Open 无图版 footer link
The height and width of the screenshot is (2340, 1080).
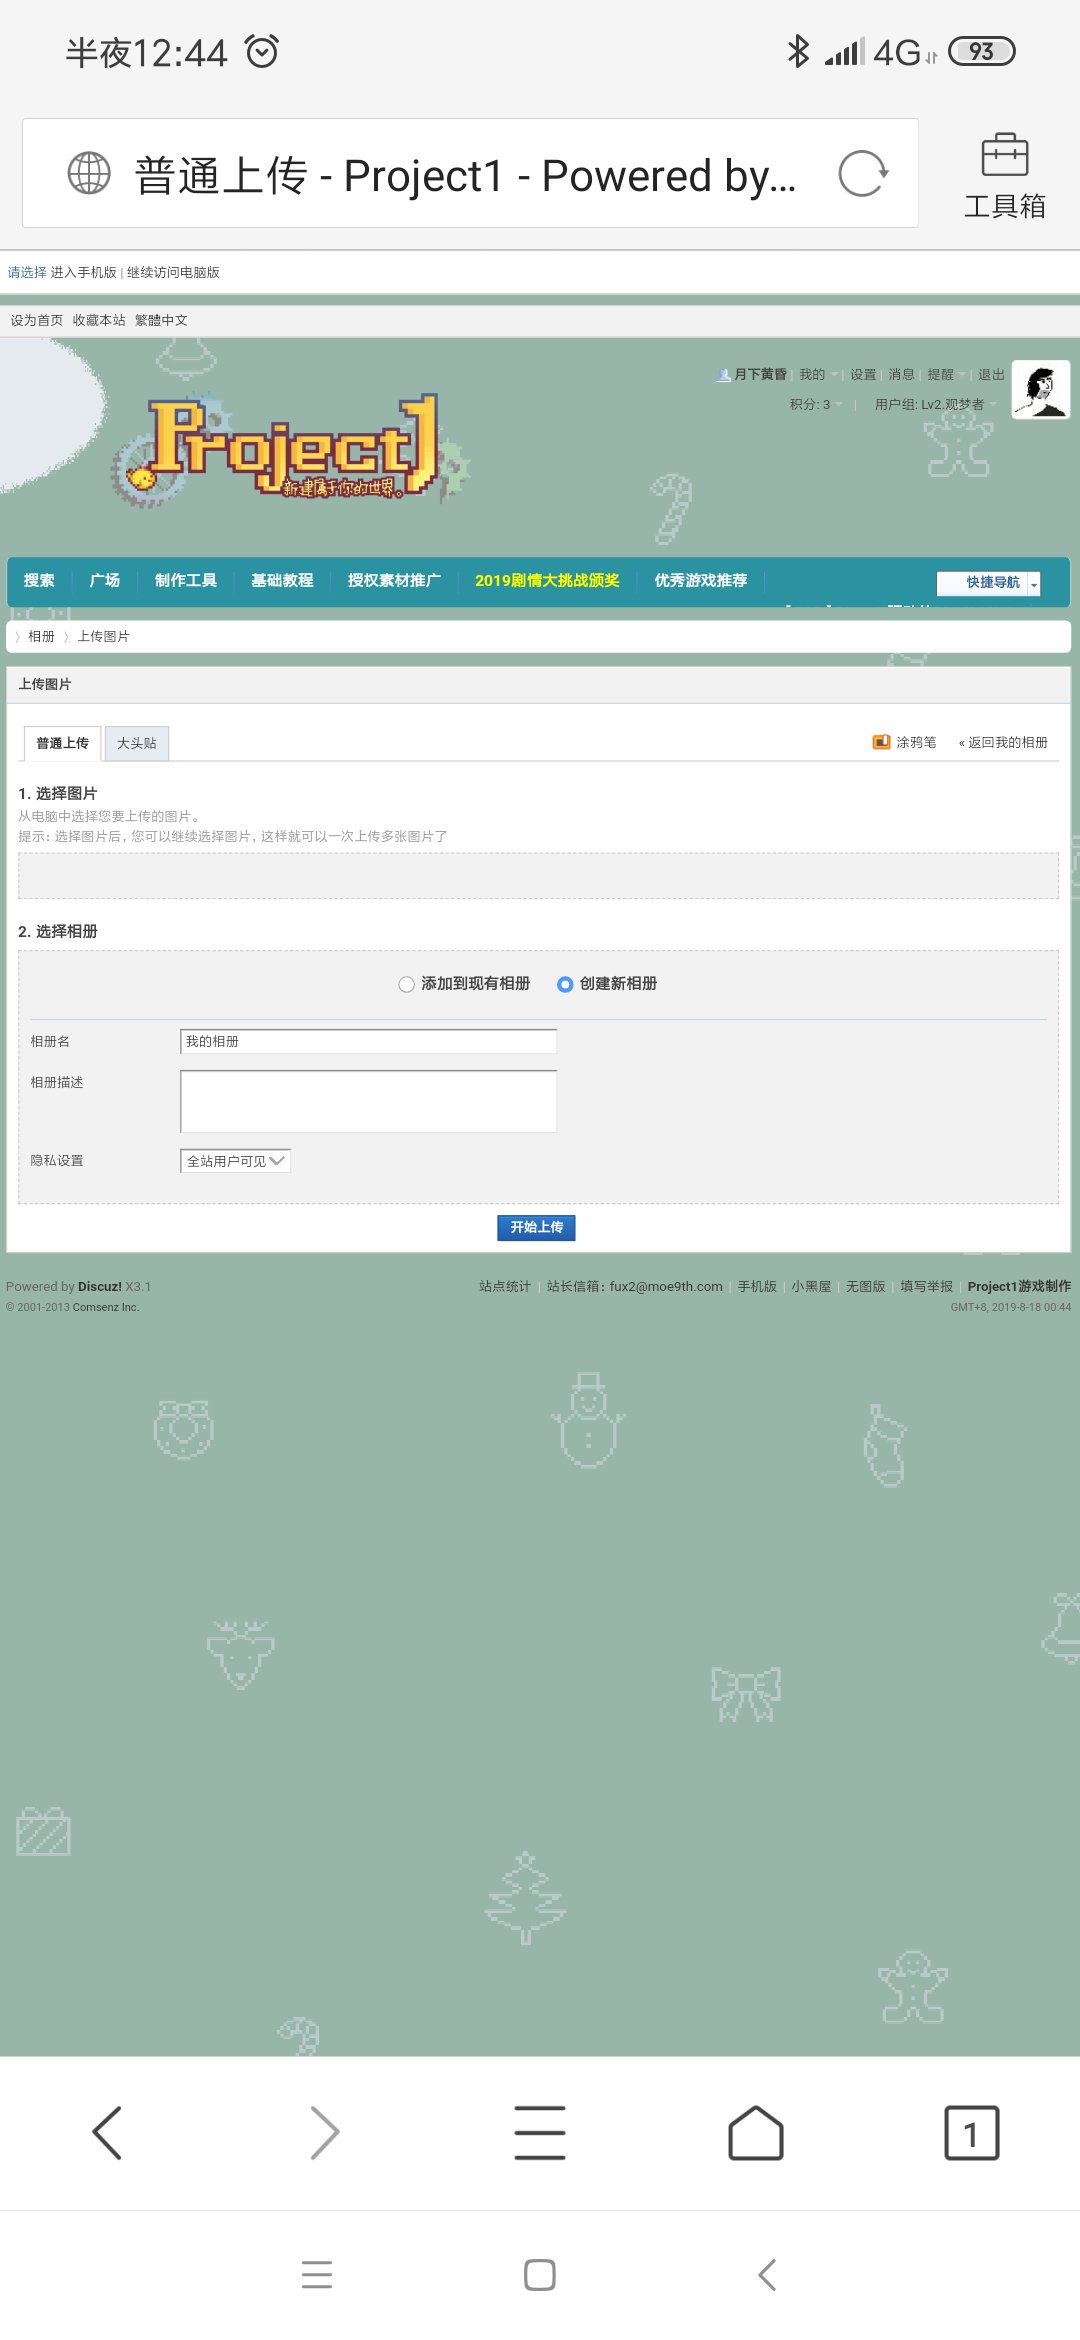pos(865,1287)
